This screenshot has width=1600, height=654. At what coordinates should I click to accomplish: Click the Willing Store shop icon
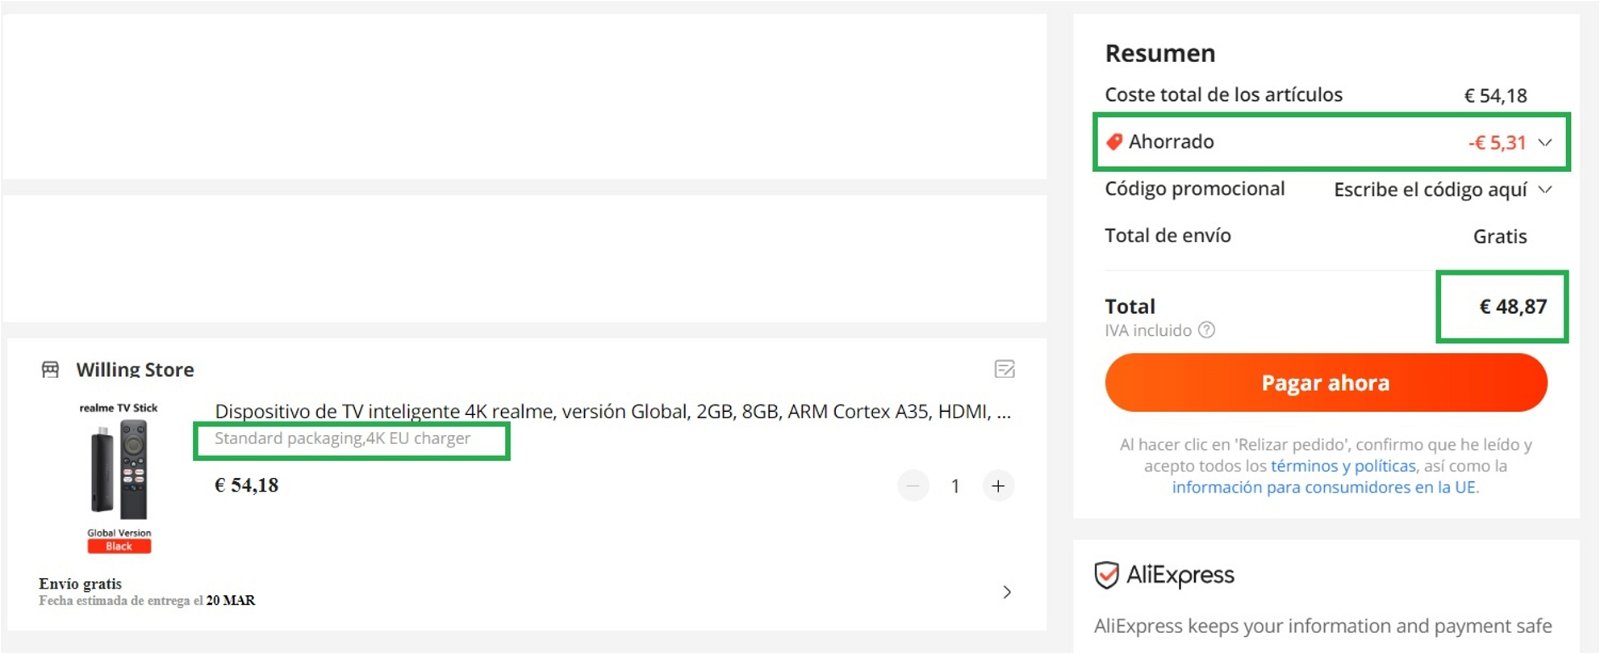[x=50, y=370]
